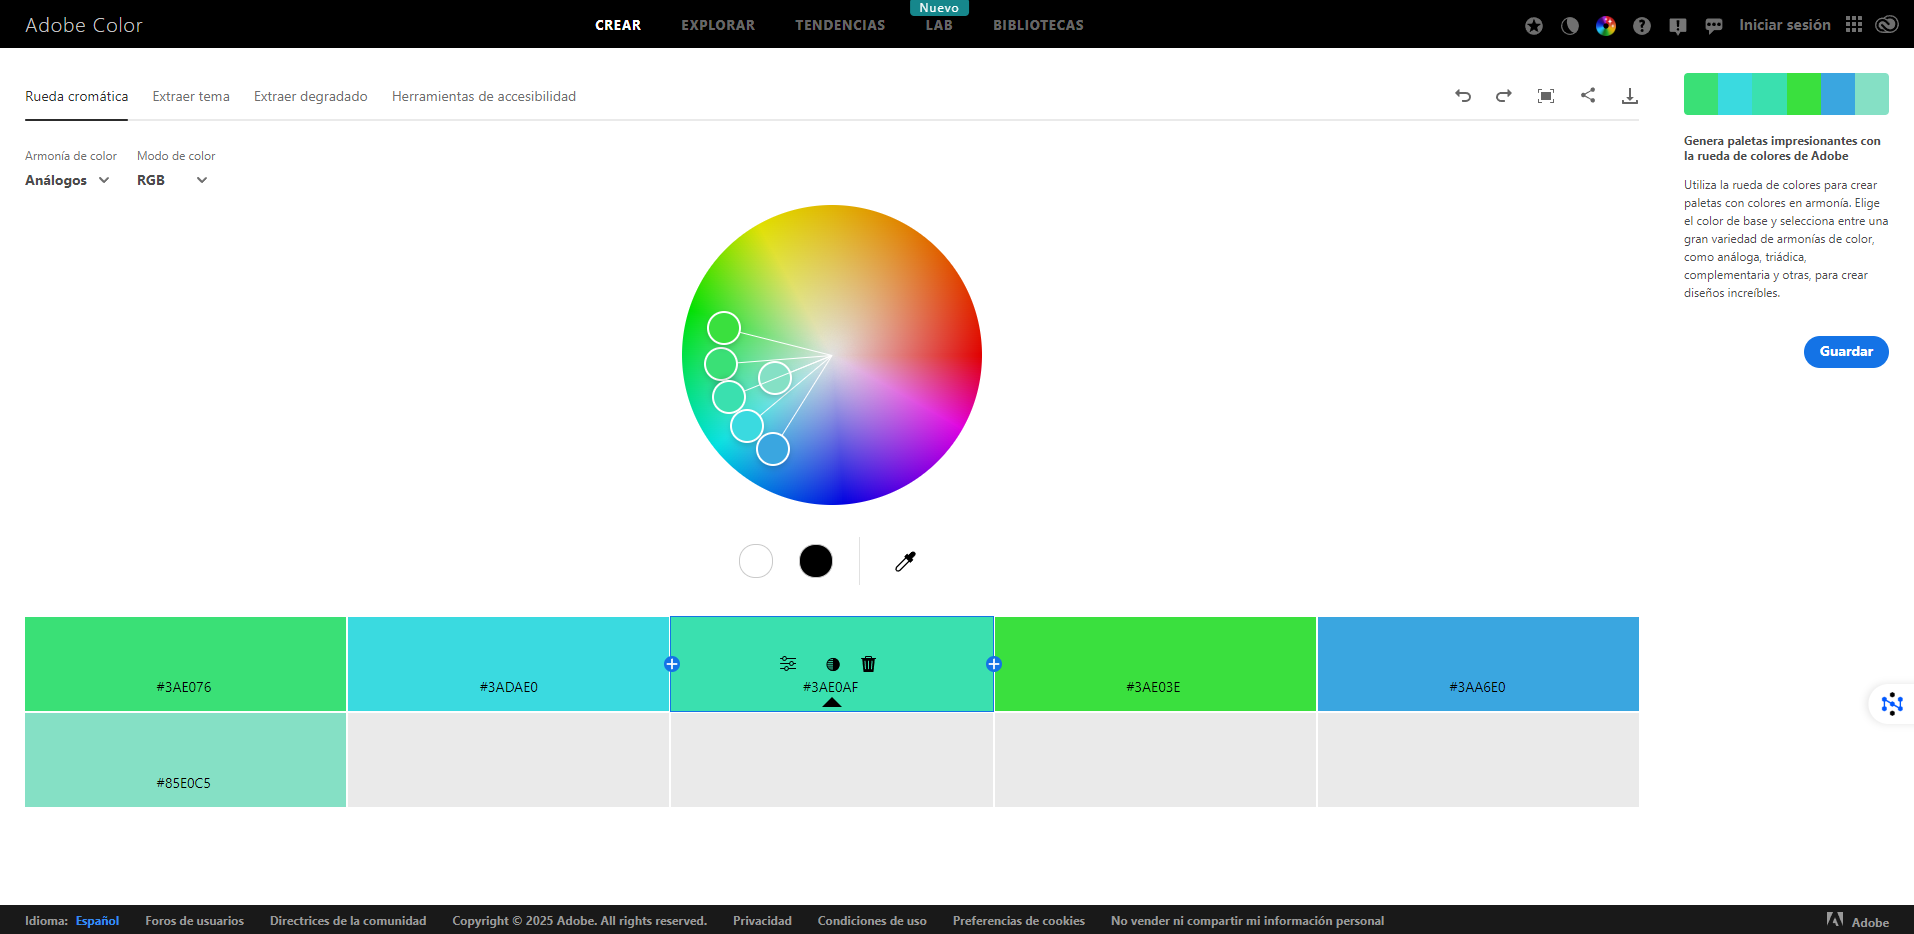Open Preferencias de cookies link
This screenshot has height=934, width=1914.
[x=1019, y=921]
